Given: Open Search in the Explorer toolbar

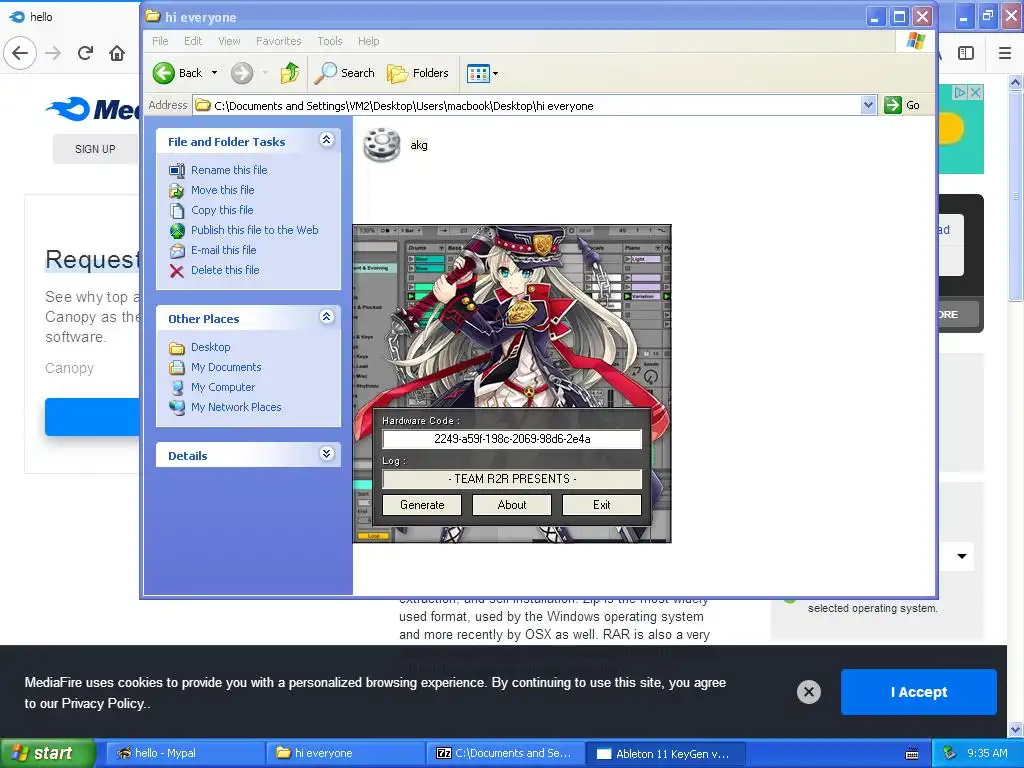Looking at the screenshot, I should [344, 73].
